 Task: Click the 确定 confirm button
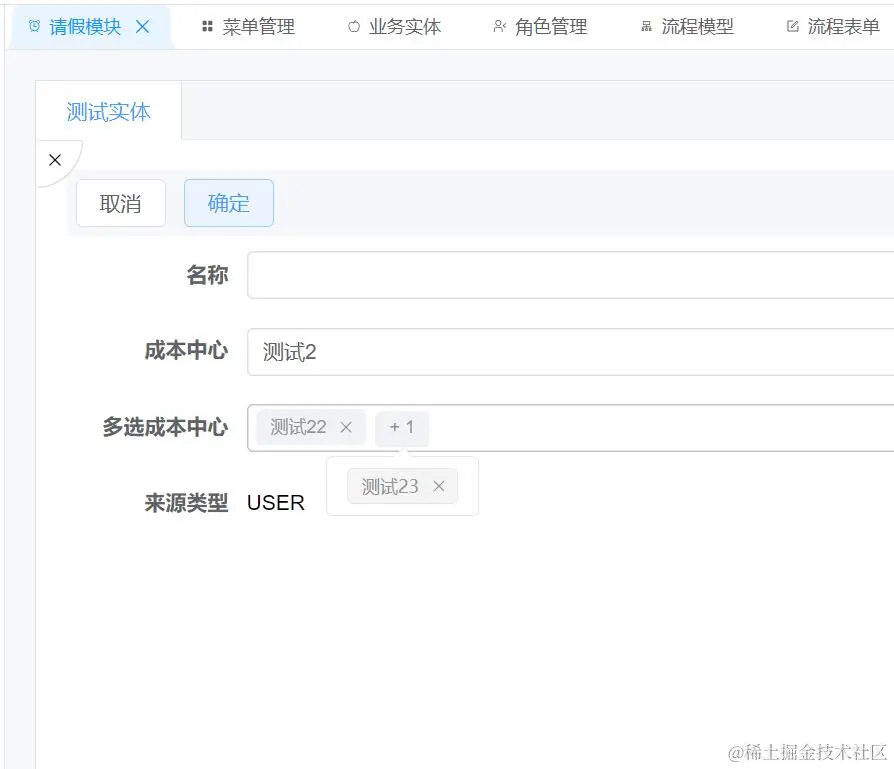(x=228, y=203)
